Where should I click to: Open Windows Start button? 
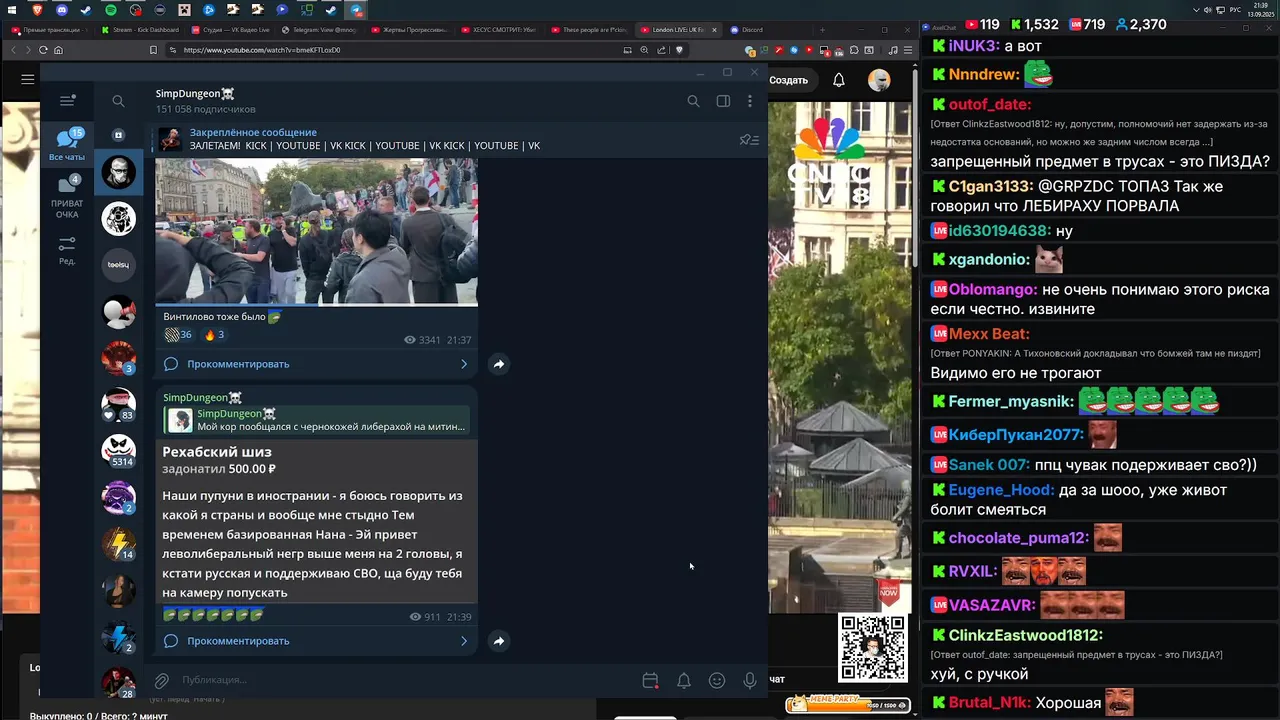11,10
